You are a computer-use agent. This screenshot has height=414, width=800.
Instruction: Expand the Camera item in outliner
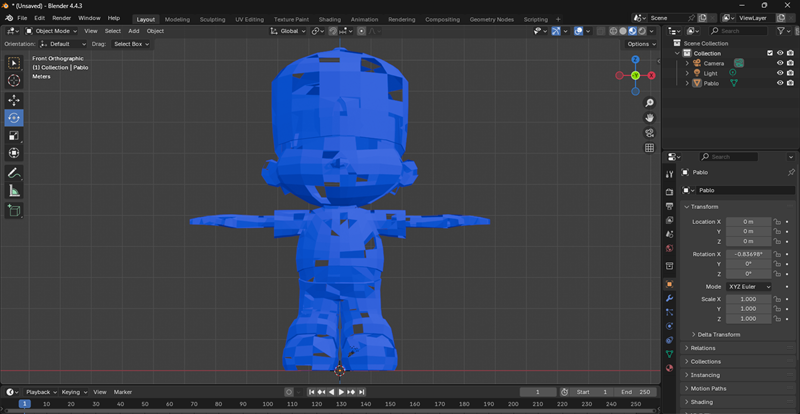pos(687,63)
